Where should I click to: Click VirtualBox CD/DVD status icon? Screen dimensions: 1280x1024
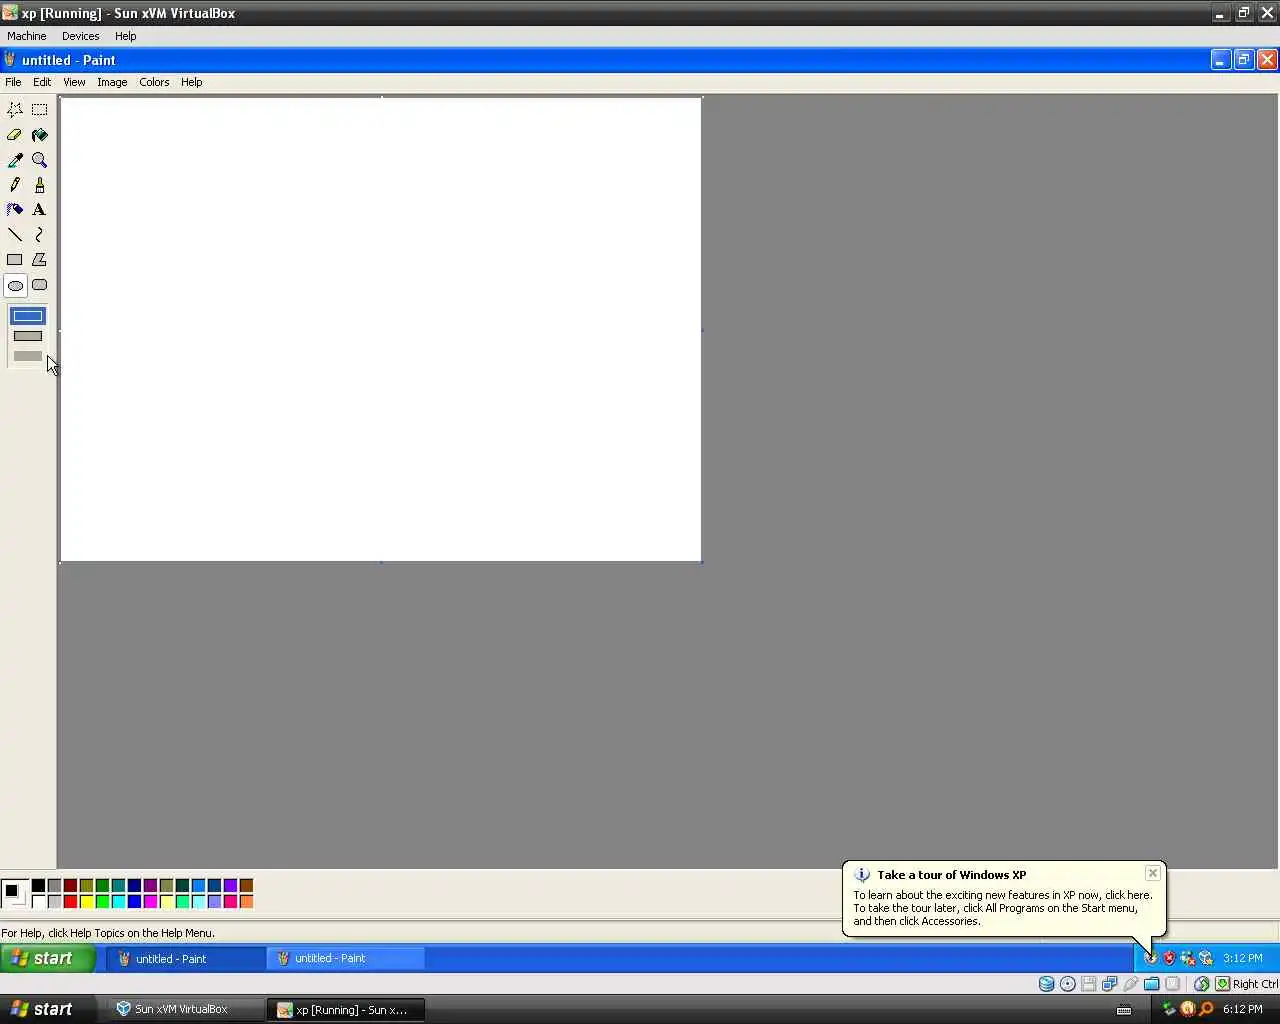click(1068, 984)
